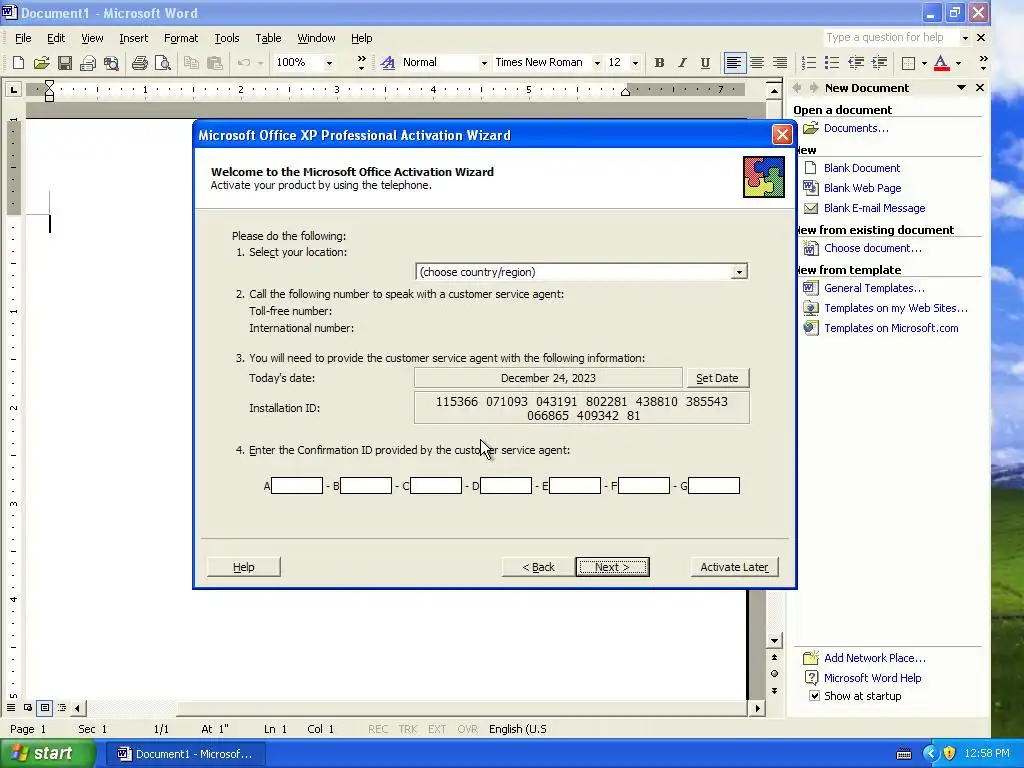Viewport: 1024px width, 768px height.
Task: Click the wizard Help button
Action: (244, 567)
